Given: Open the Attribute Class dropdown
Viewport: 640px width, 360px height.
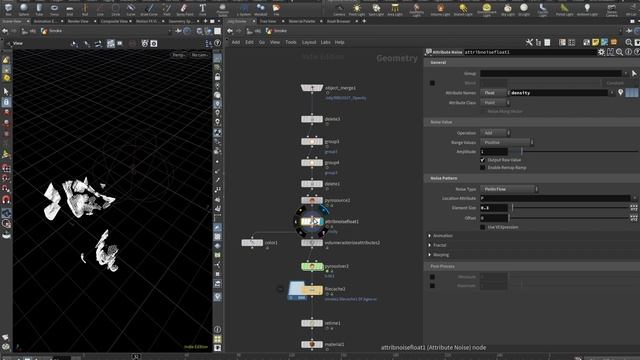Looking at the screenshot, I should click(495, 103).
